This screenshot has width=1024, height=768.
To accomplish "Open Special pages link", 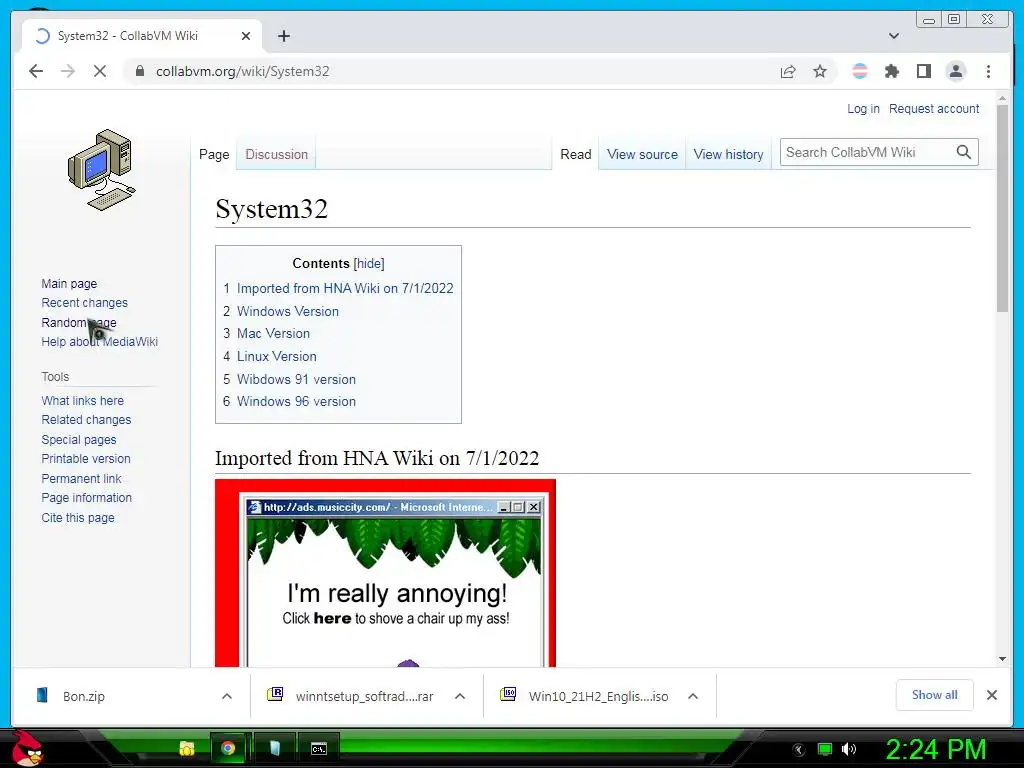I will [78, 440].
